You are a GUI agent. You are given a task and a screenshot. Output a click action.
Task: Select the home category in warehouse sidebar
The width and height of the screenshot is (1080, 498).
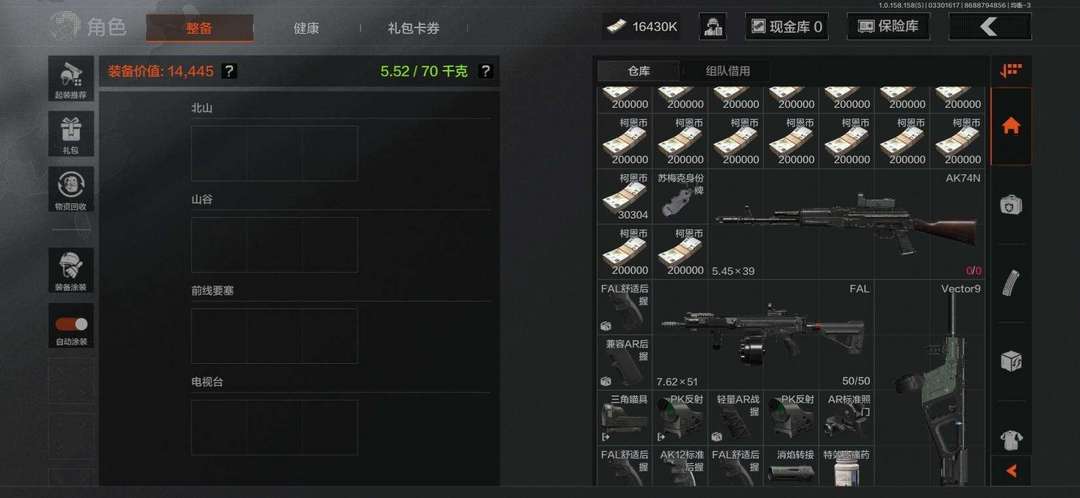click(x=1010, y=126)
